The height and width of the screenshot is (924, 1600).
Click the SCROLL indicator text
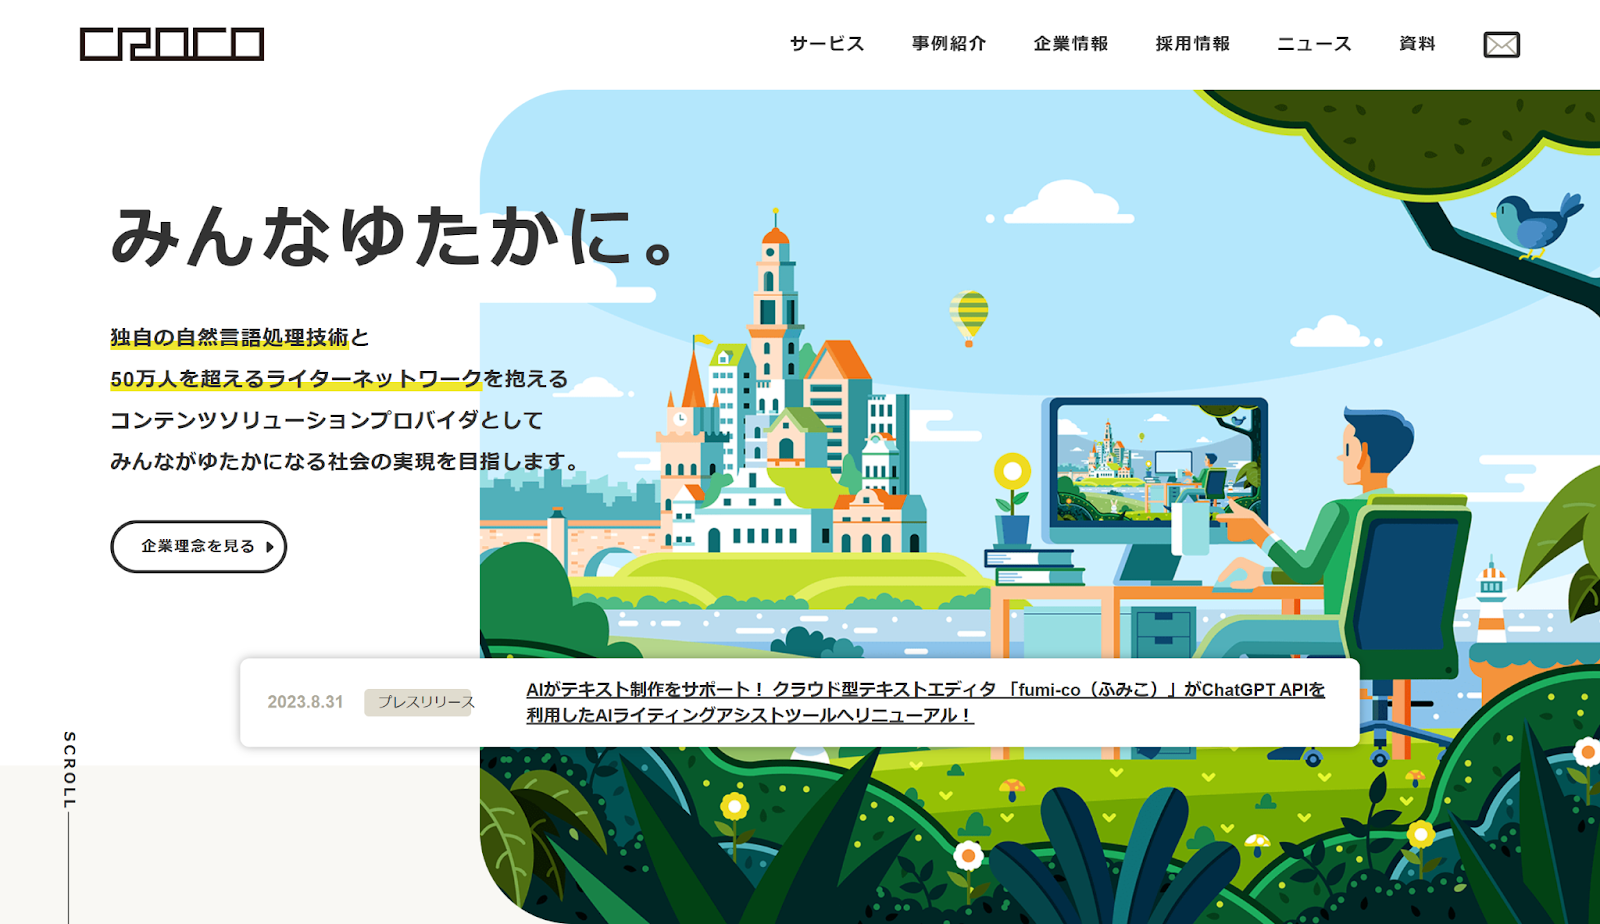[x=69, y=770]
